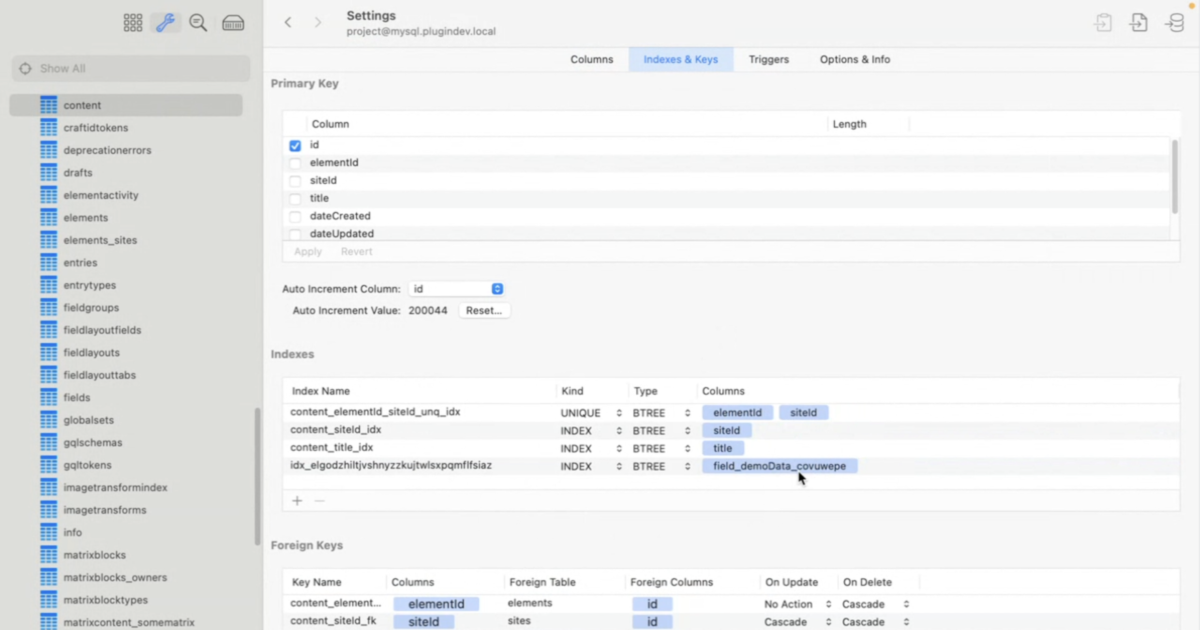Viewport: 1200px width, 630px height.
Task: Check siteId under Primary Key
Action: [295, 180]
